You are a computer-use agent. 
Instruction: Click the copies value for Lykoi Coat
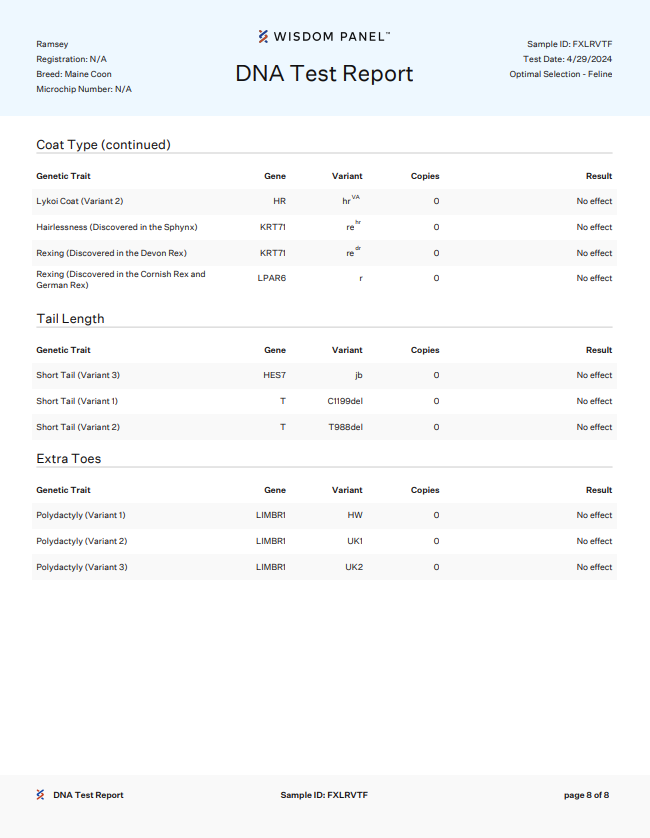(x=436, y=201)
